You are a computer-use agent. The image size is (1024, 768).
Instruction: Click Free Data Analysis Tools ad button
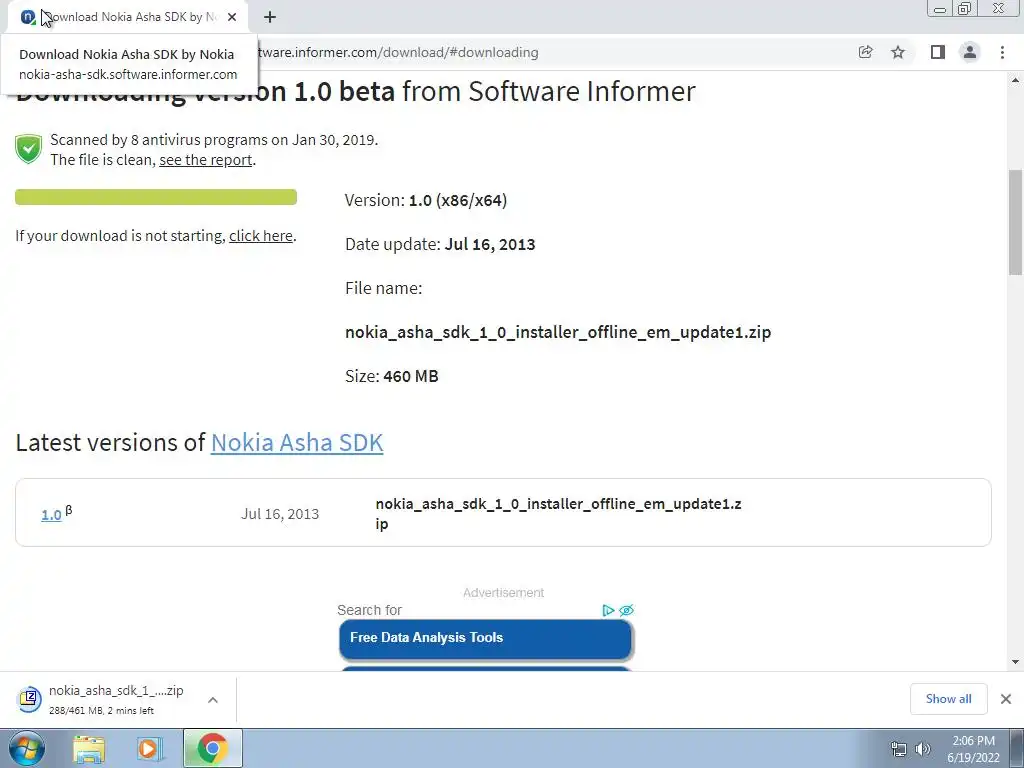(486, 639)
